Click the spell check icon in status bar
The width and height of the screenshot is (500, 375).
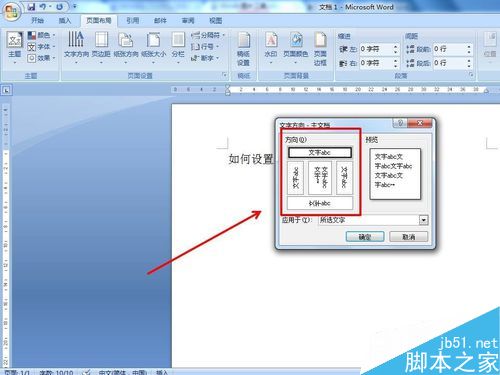pyautogui.click(x=87, y=372)
